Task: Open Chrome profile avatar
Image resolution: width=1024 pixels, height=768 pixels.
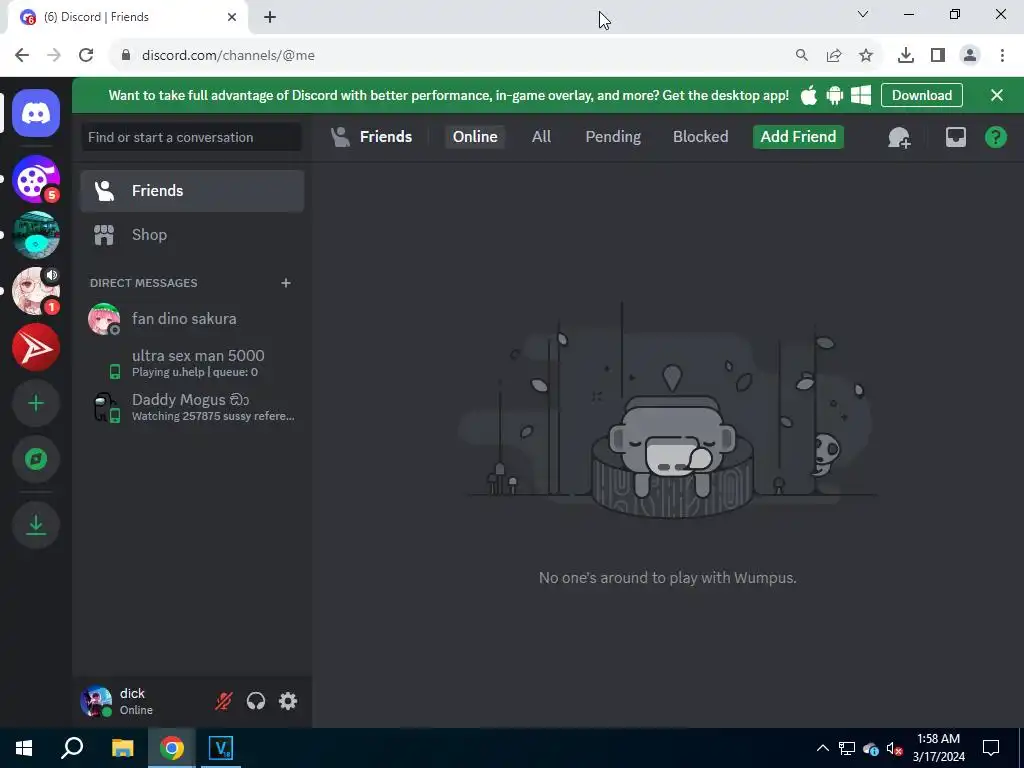Action: [x=970, y=56]
